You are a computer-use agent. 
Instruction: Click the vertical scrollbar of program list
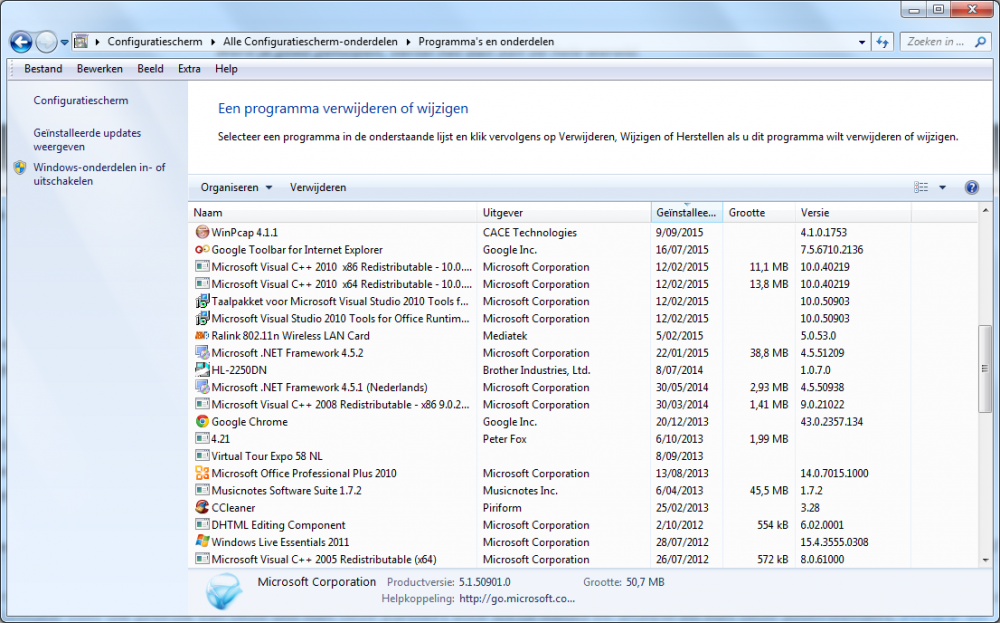coord(985,362)
